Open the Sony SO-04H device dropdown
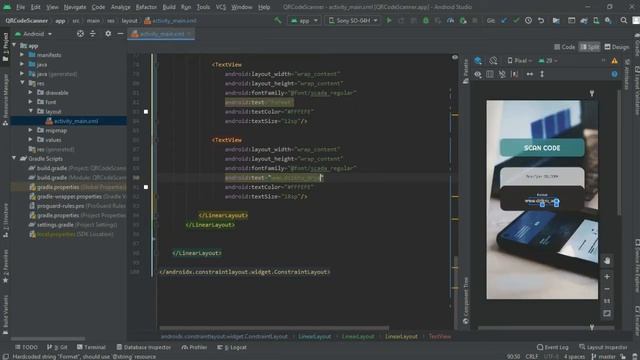640x360 pixels. (x=353, y=20)
